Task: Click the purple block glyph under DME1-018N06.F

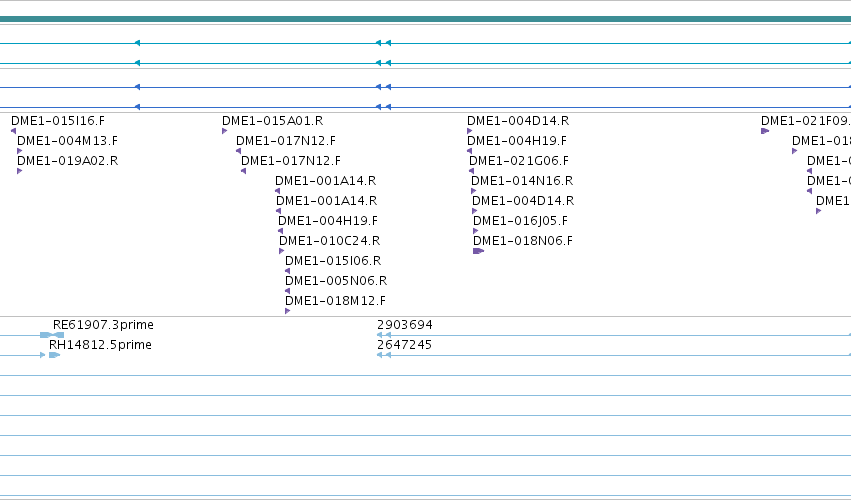Action: pyautogui.click(x=479, y=251)
